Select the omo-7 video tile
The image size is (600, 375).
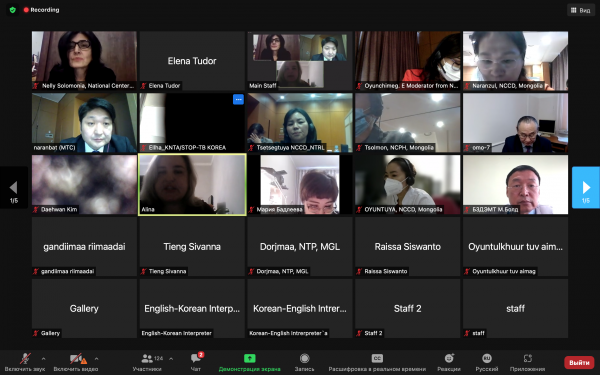(x=515, y=122)
